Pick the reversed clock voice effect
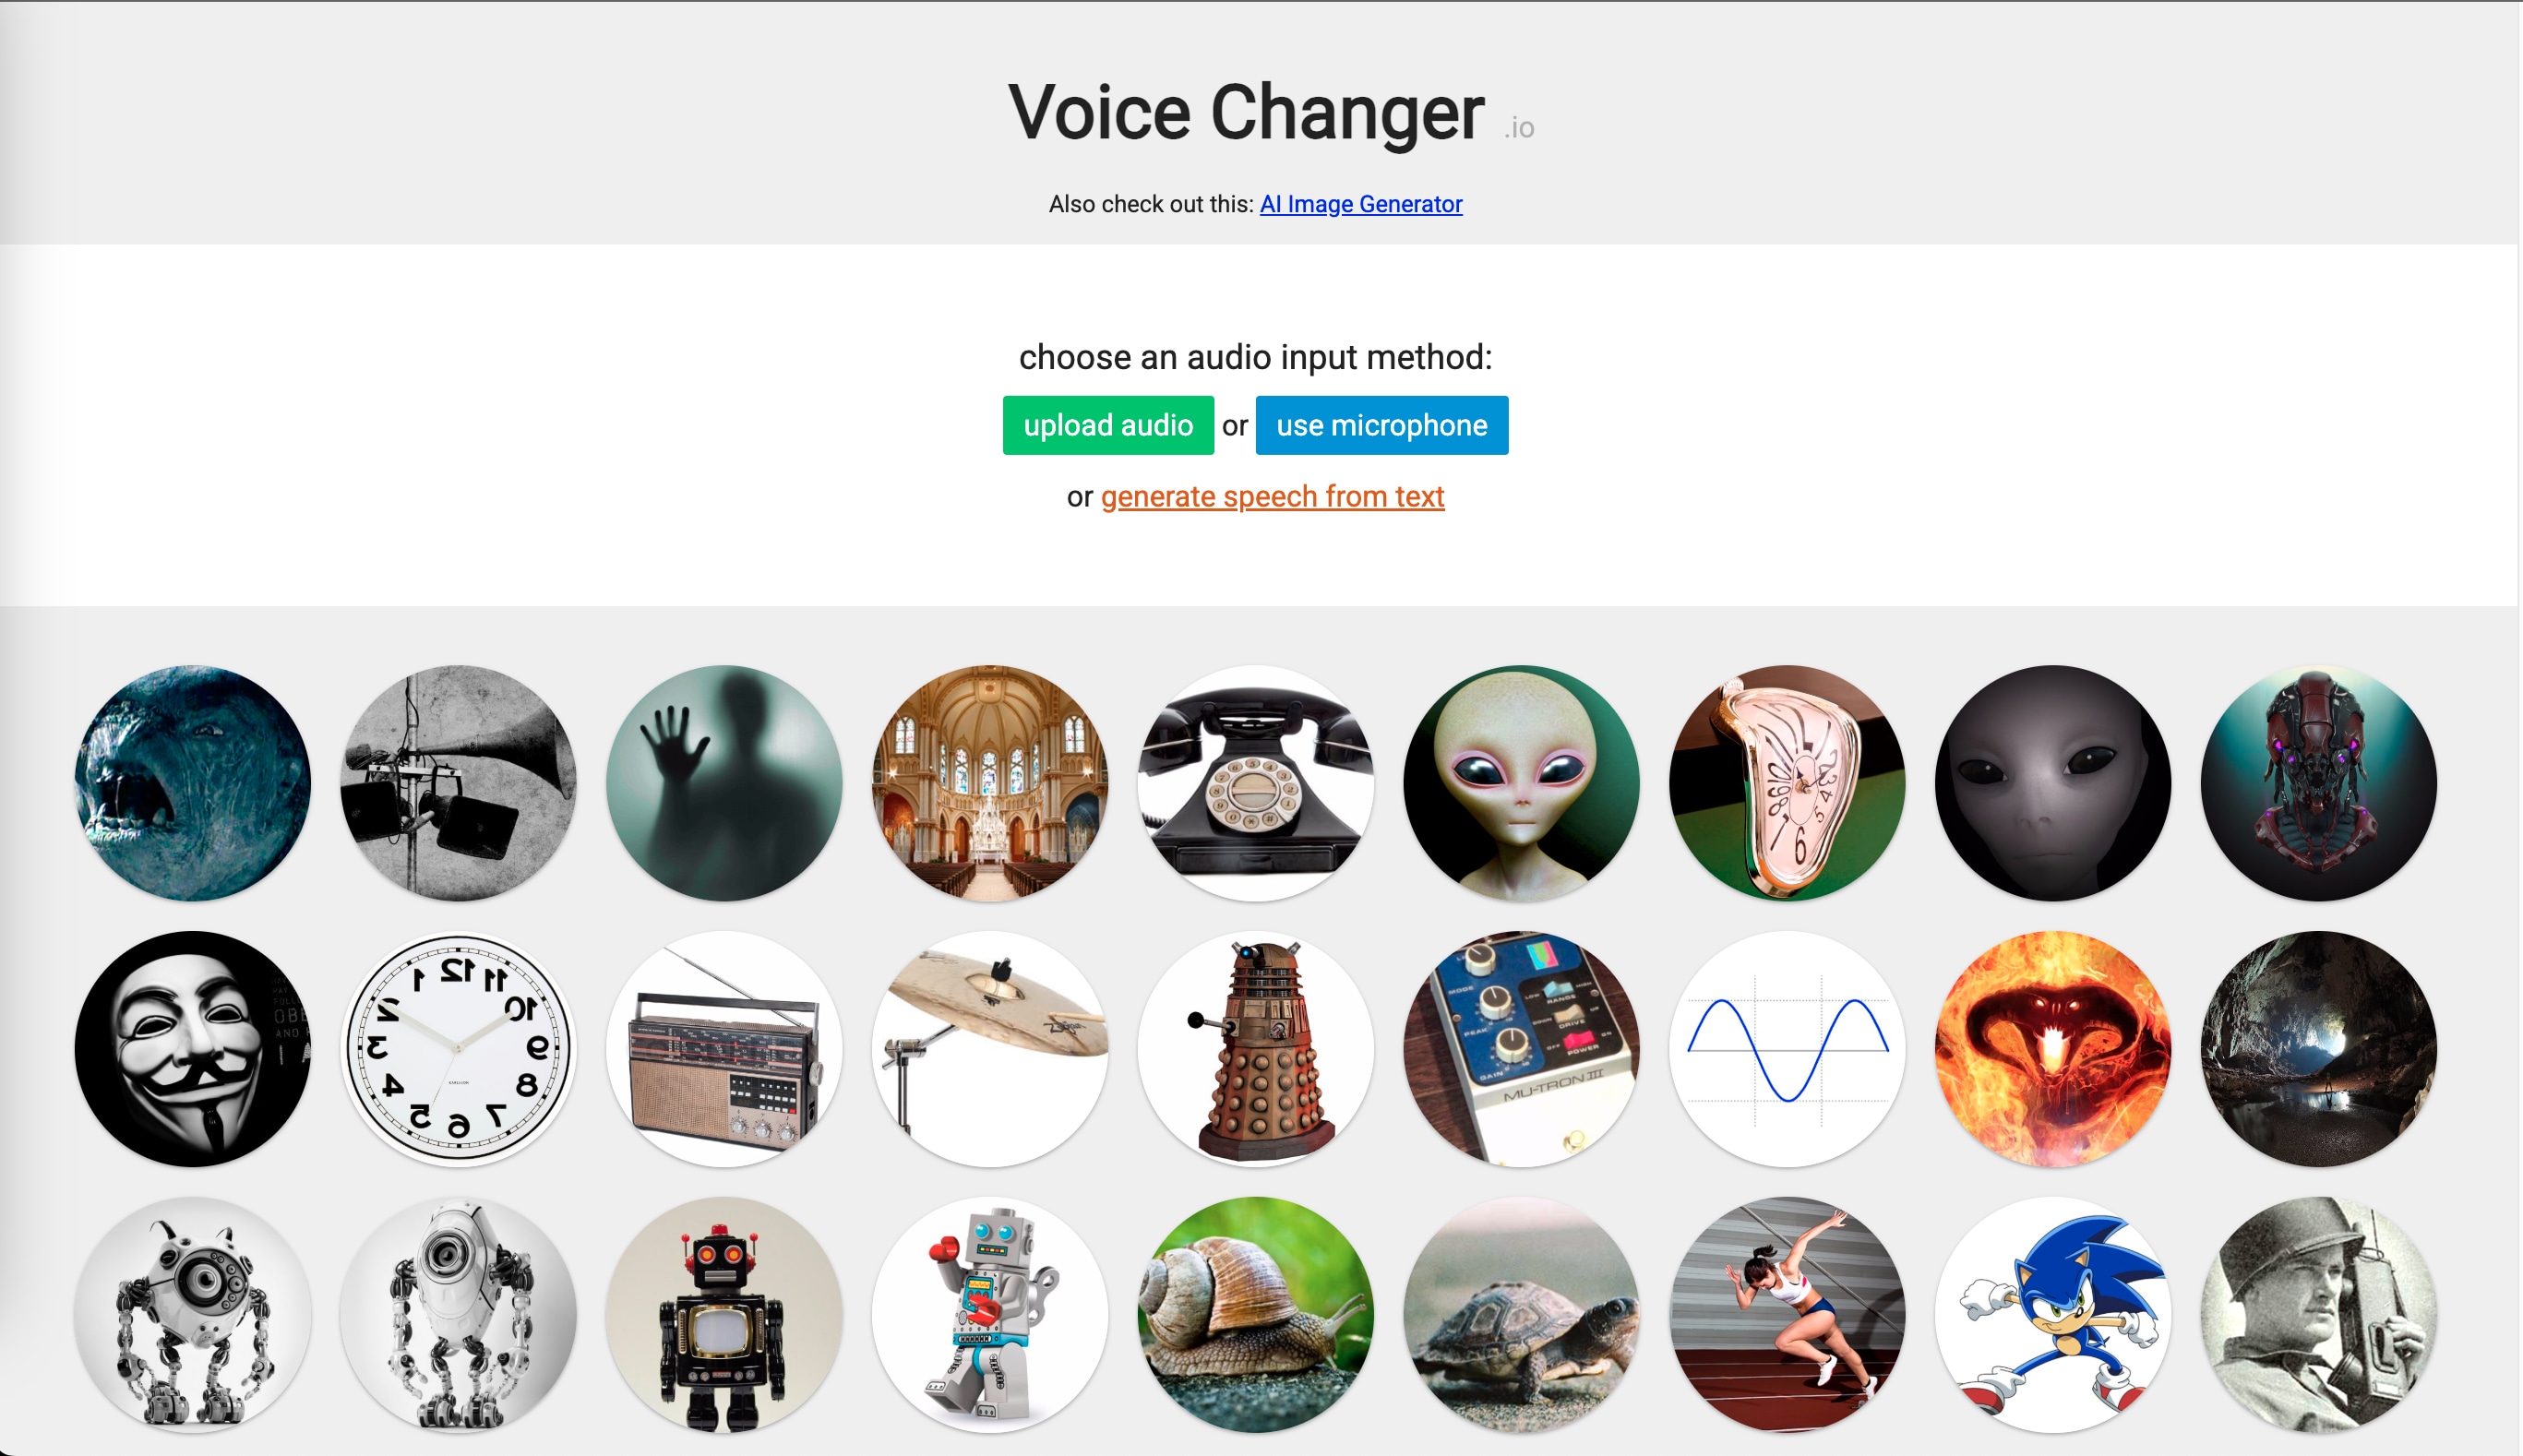Image resolution: width=2523 pixels, height=1456 pixels. [x=459, y=1049]
